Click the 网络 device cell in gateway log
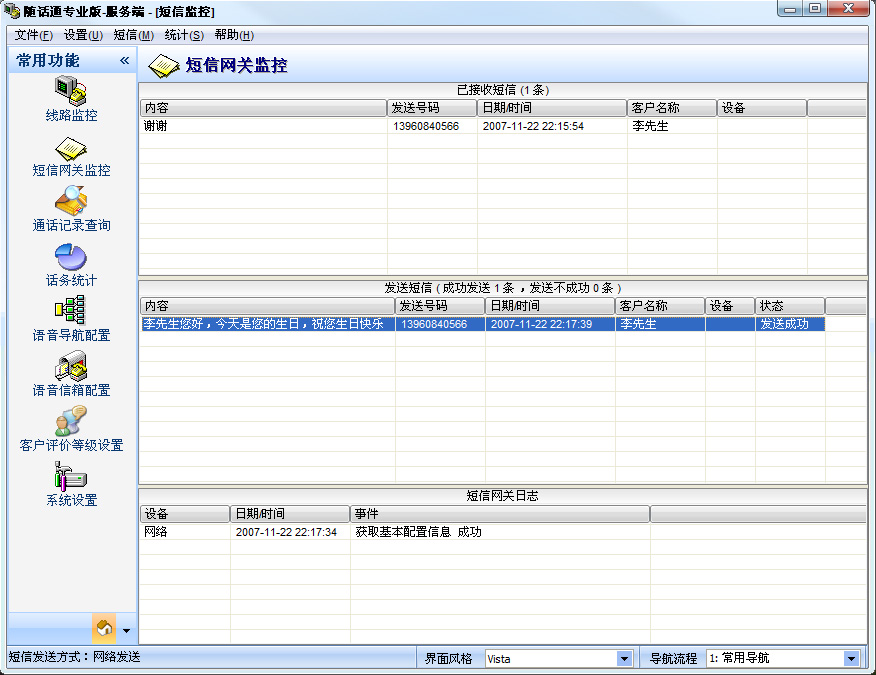Image resolution: width=876 pixels, height=675 pixels. (x=156, y=531)
